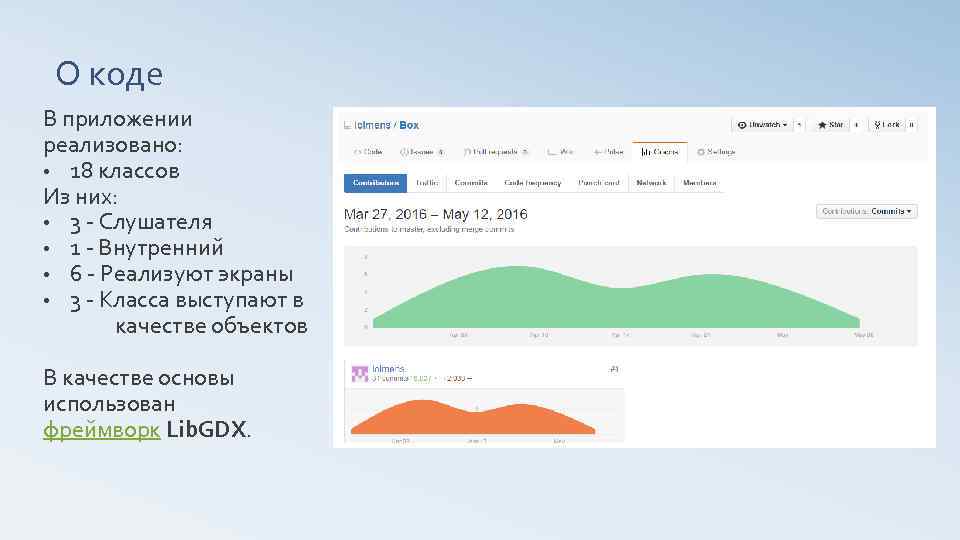Open the repository Settings tab
This screenshot has width=960, height=540.
tap(716, 152)
